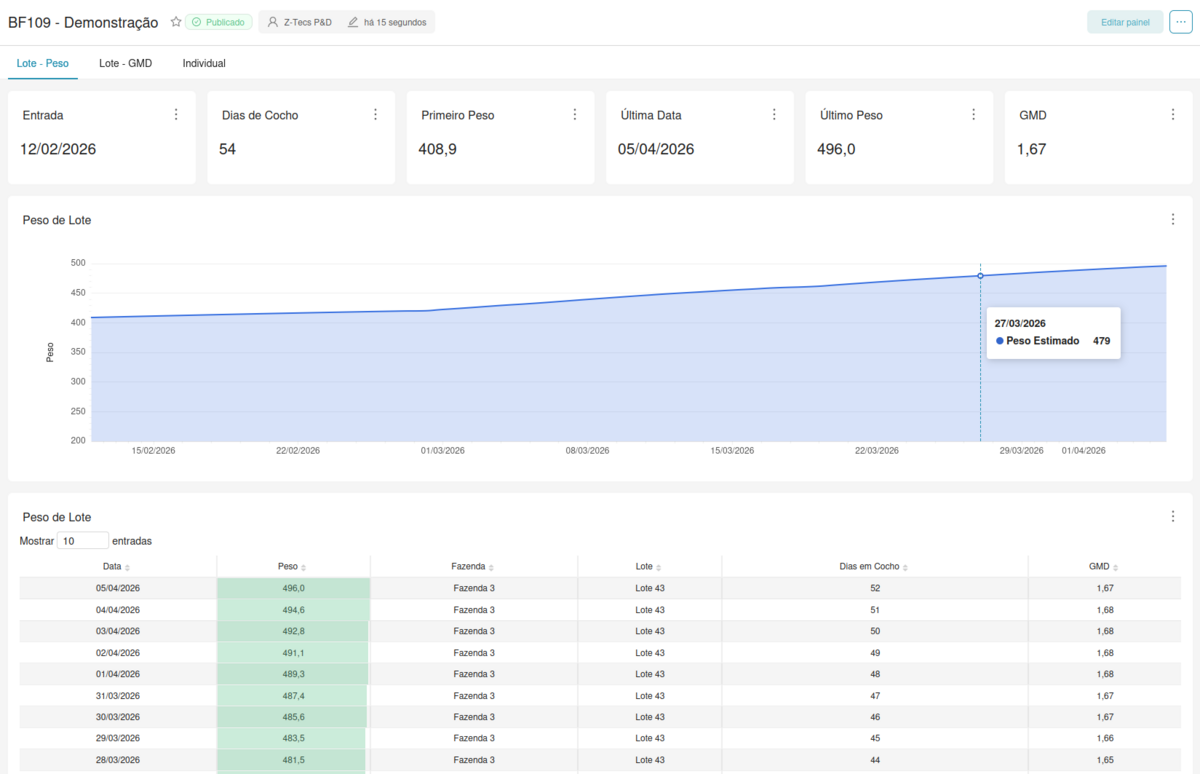Viewport: 1200px width, 774px height.
Task: Click the Z-Tecs P&D user icon
Action: pos(270,20)
